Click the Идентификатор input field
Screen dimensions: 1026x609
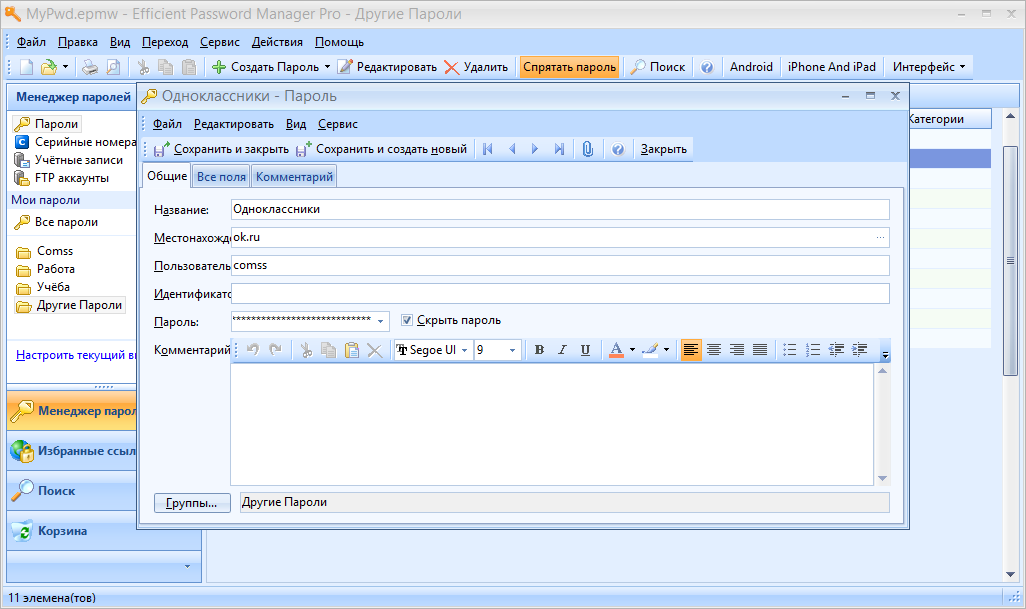click(560, 294)
